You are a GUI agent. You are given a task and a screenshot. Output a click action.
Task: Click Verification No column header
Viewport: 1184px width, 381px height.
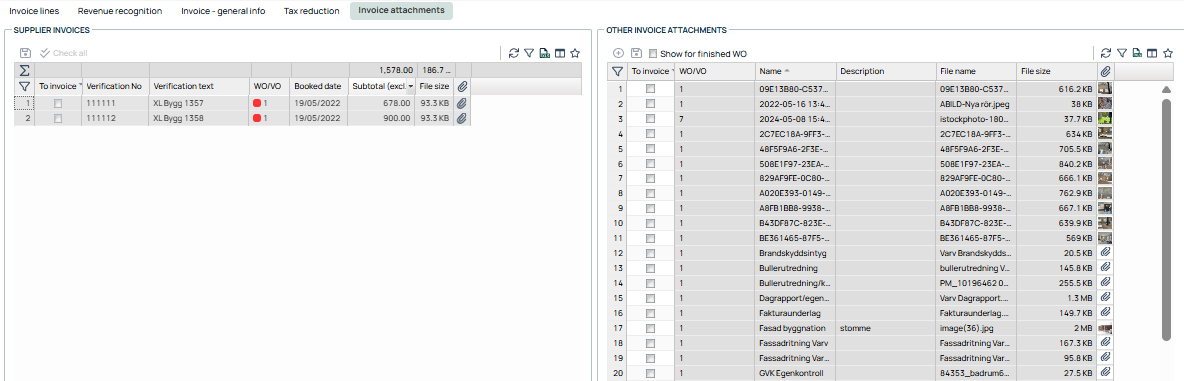pyautogui.click(x=116, y=87)
